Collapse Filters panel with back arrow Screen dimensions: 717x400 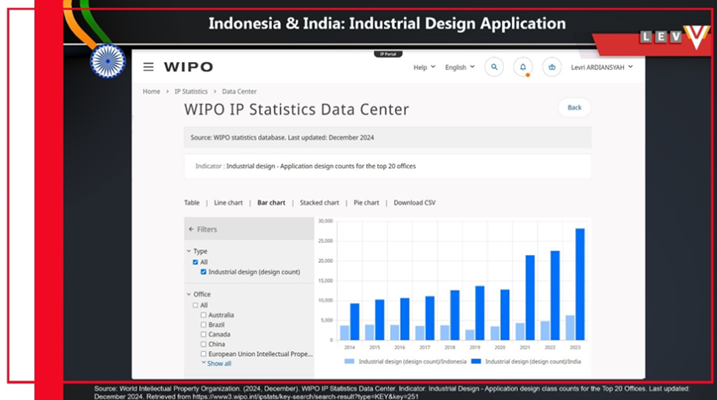point(191,229)
